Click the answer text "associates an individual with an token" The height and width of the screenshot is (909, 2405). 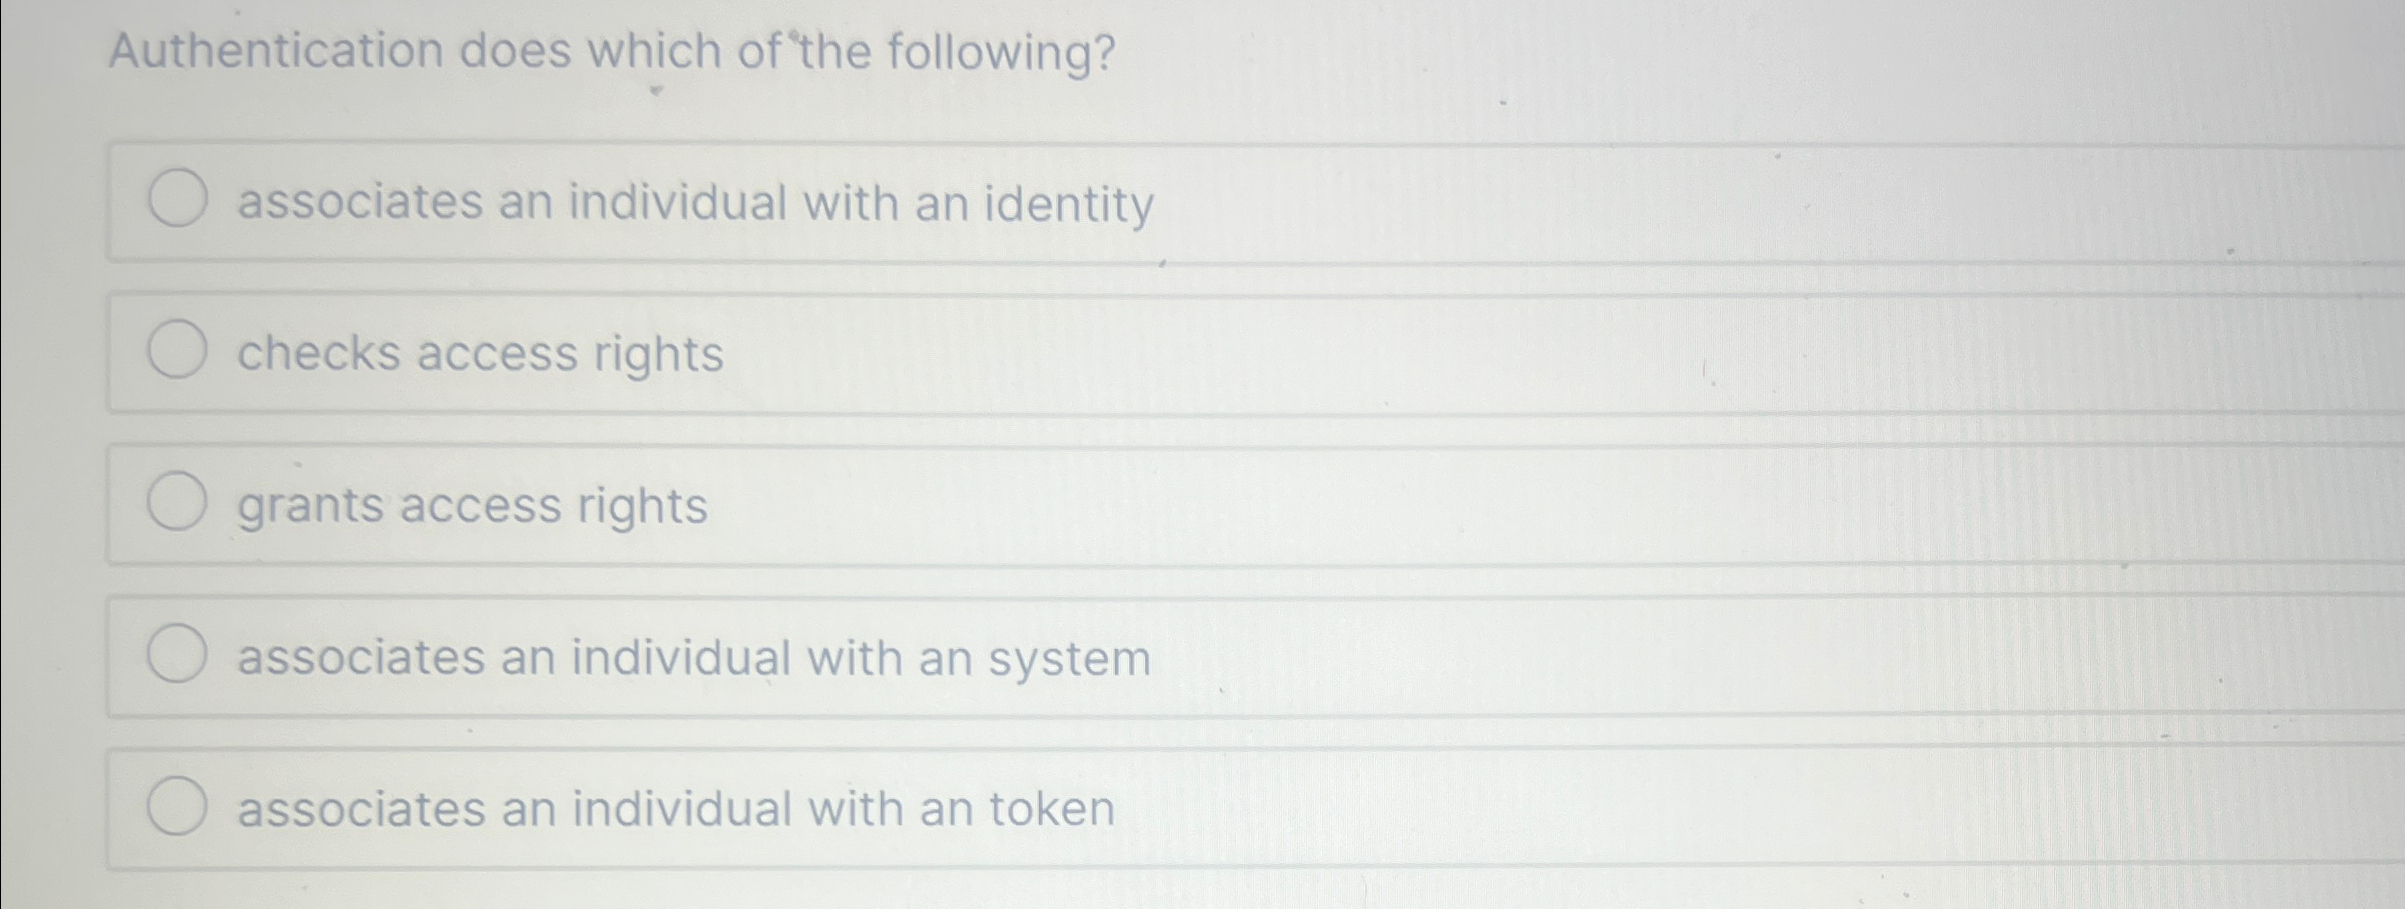click(x=675, y=806)
